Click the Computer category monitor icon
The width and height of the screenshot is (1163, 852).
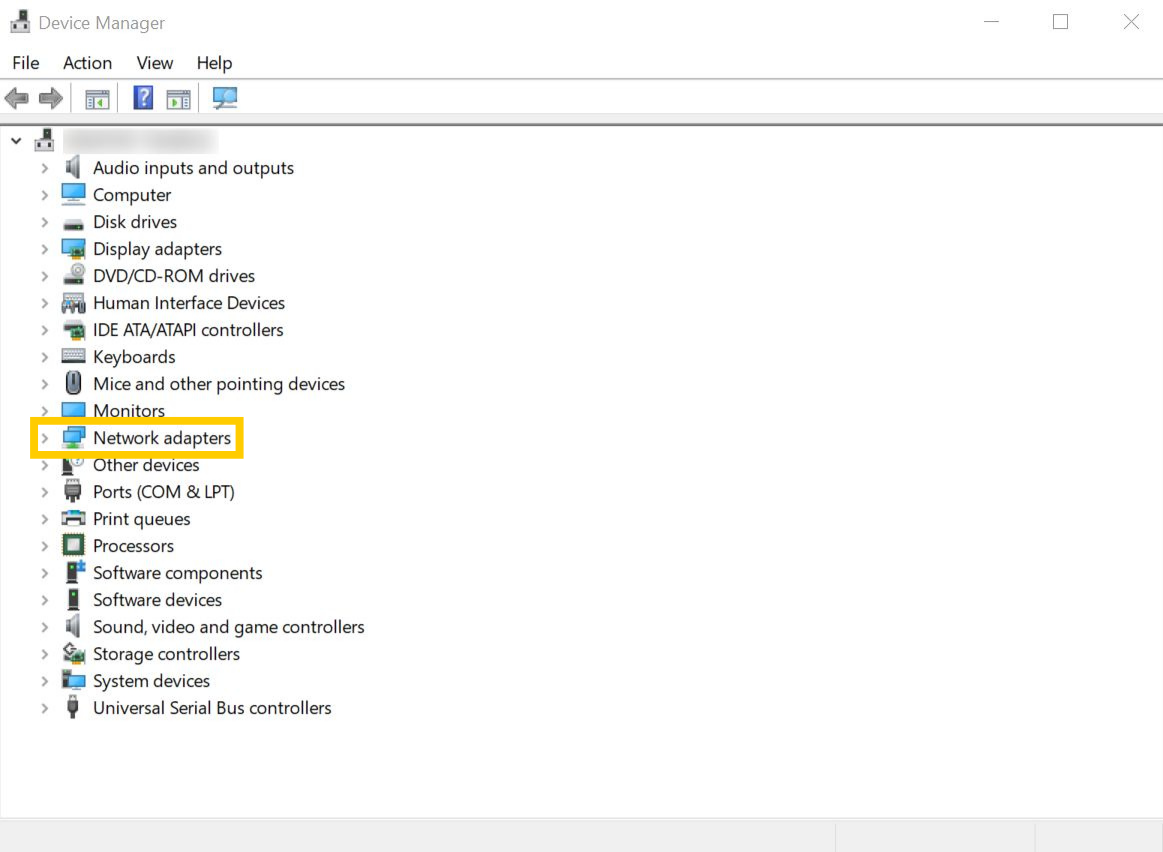click(73, 194)
